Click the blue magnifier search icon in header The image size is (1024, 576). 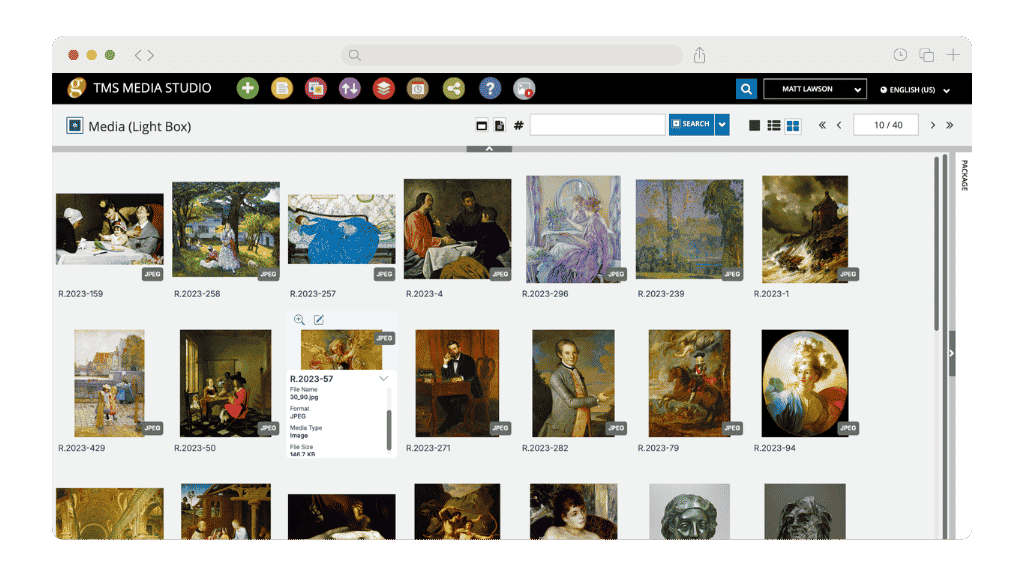click(746, 89)
